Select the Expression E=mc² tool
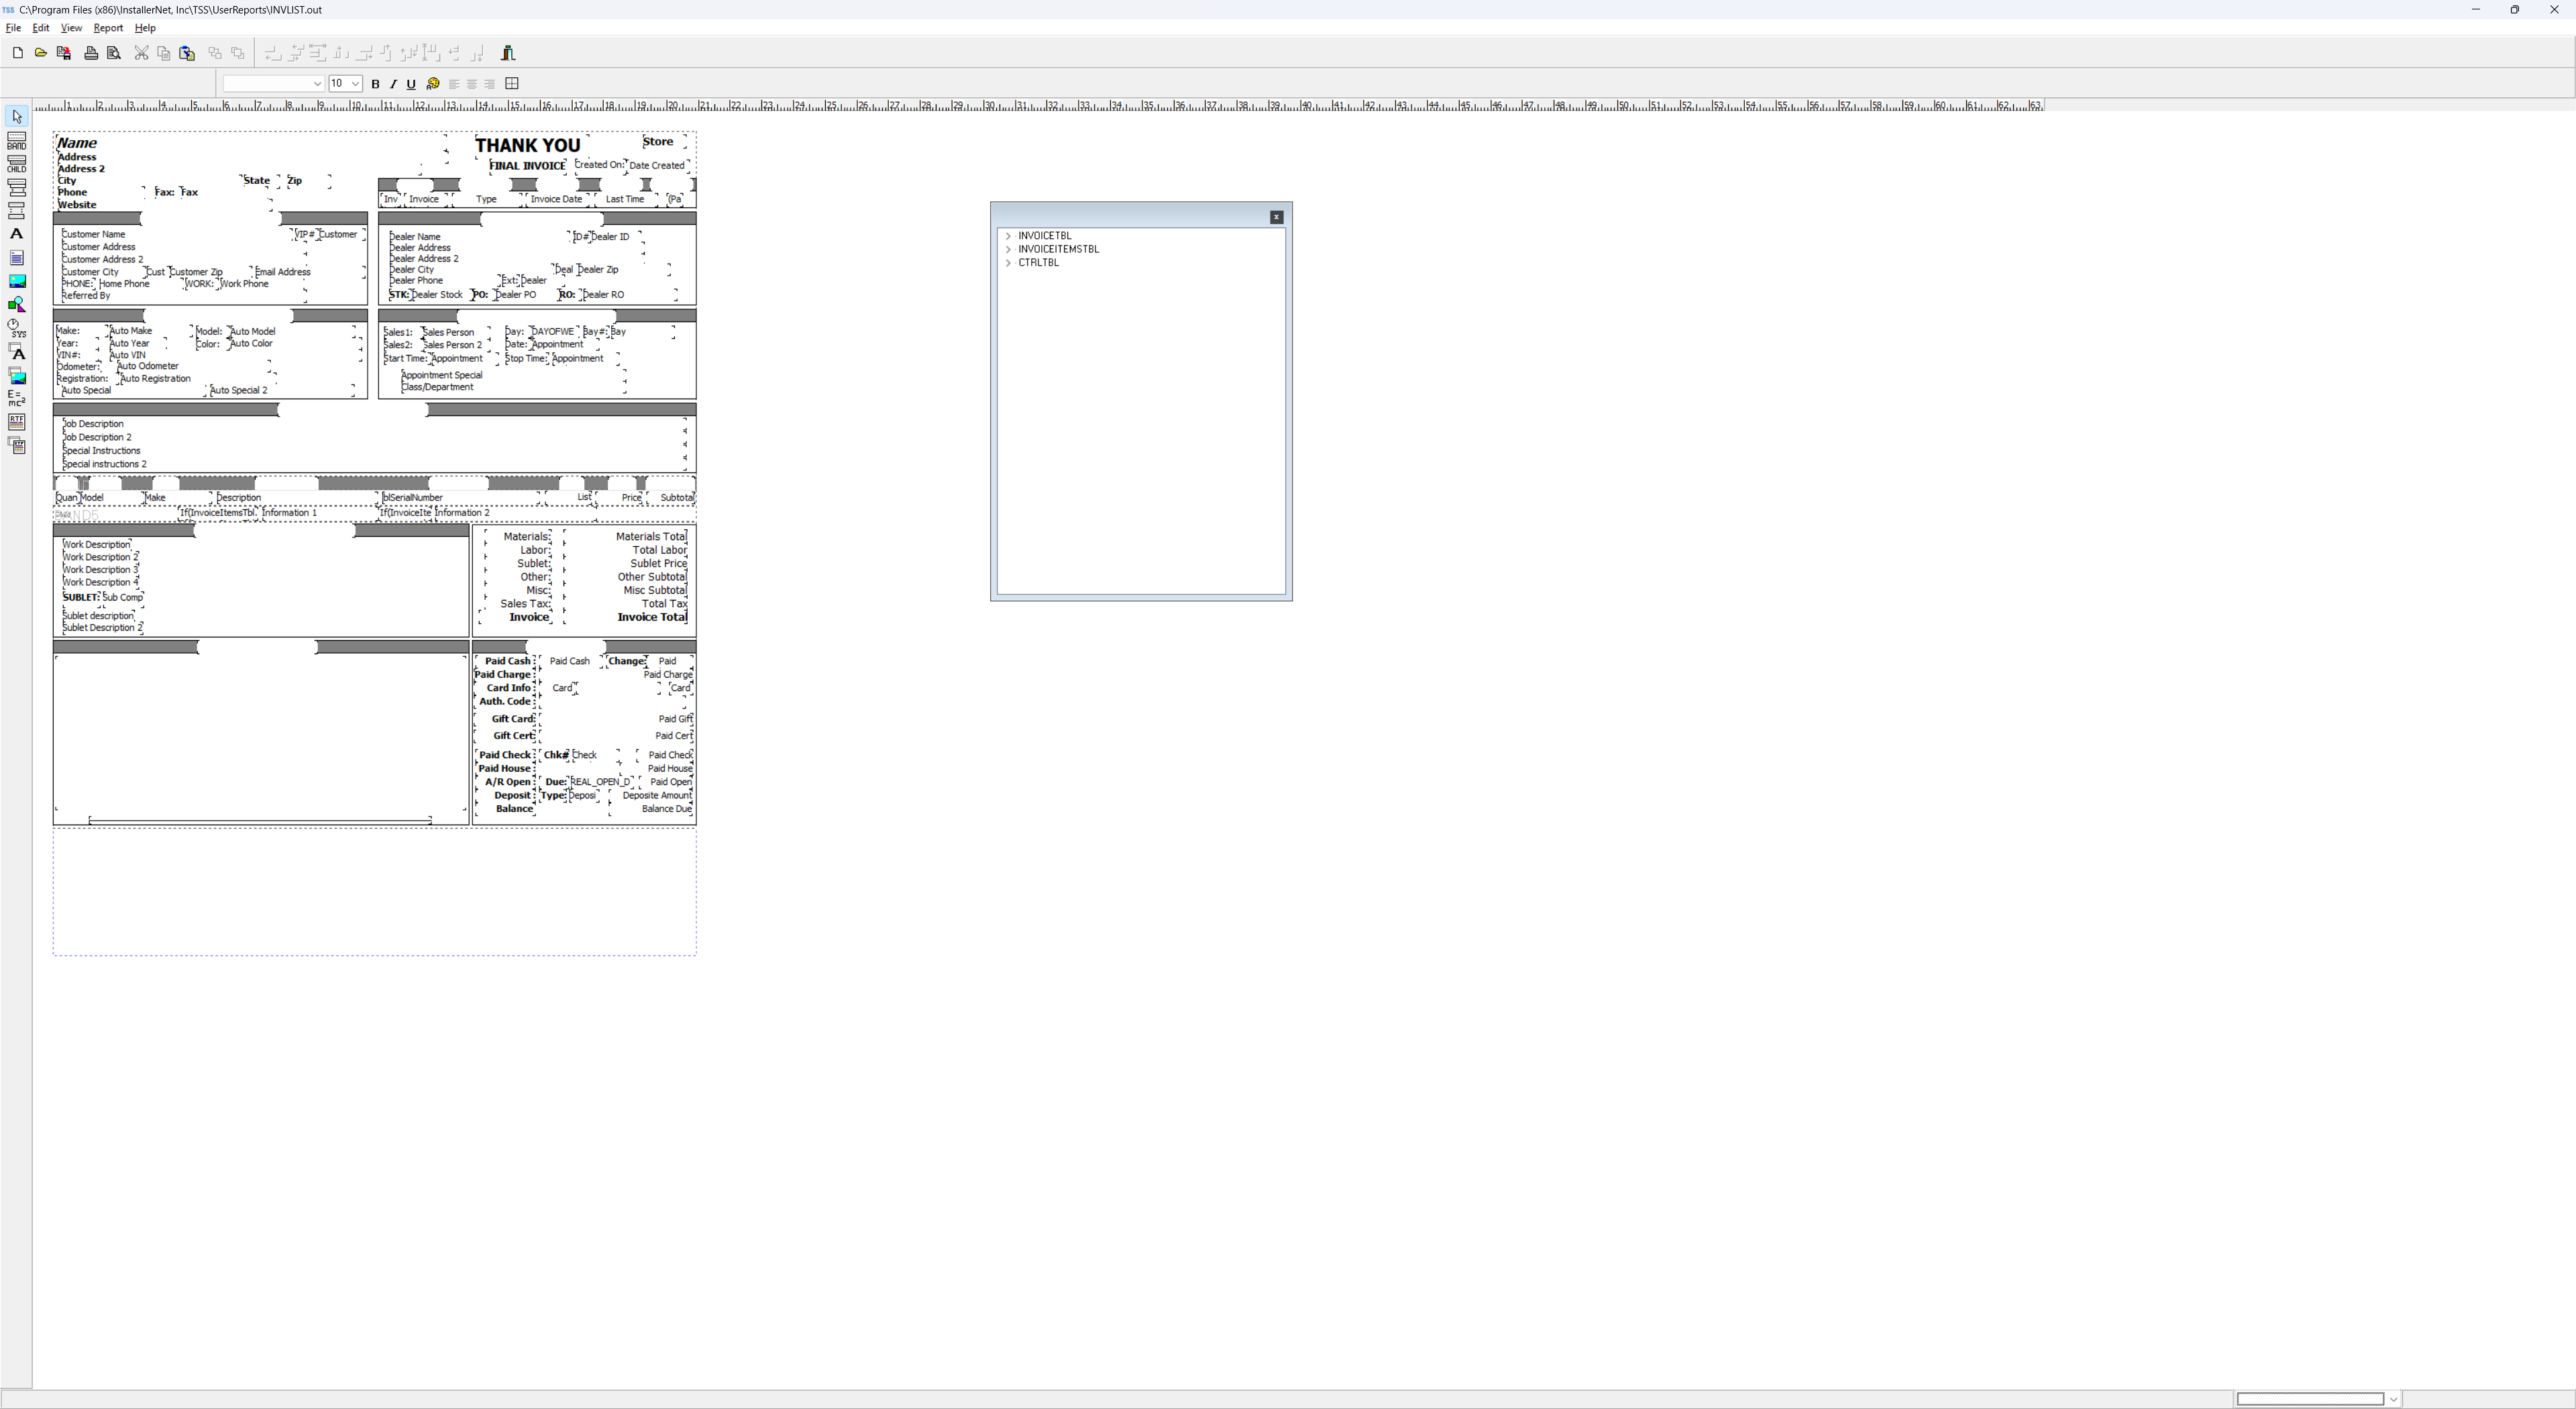The height and width of the screenshot is (1409, 2576). 16,398
